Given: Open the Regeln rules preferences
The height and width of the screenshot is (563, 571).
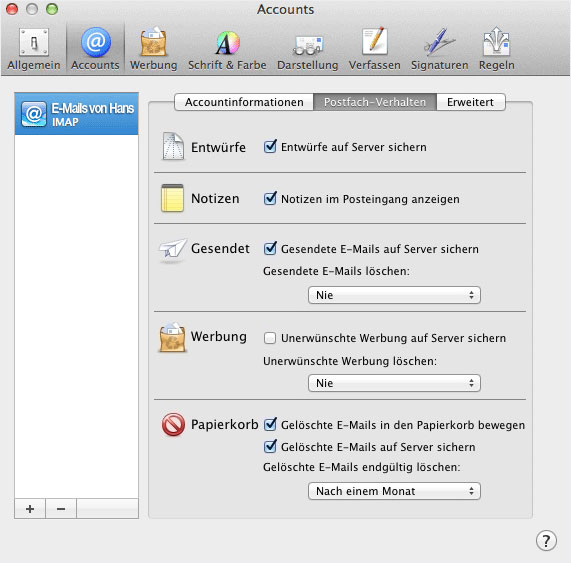Looking at the screenshot, I should [x=497, y=49].
